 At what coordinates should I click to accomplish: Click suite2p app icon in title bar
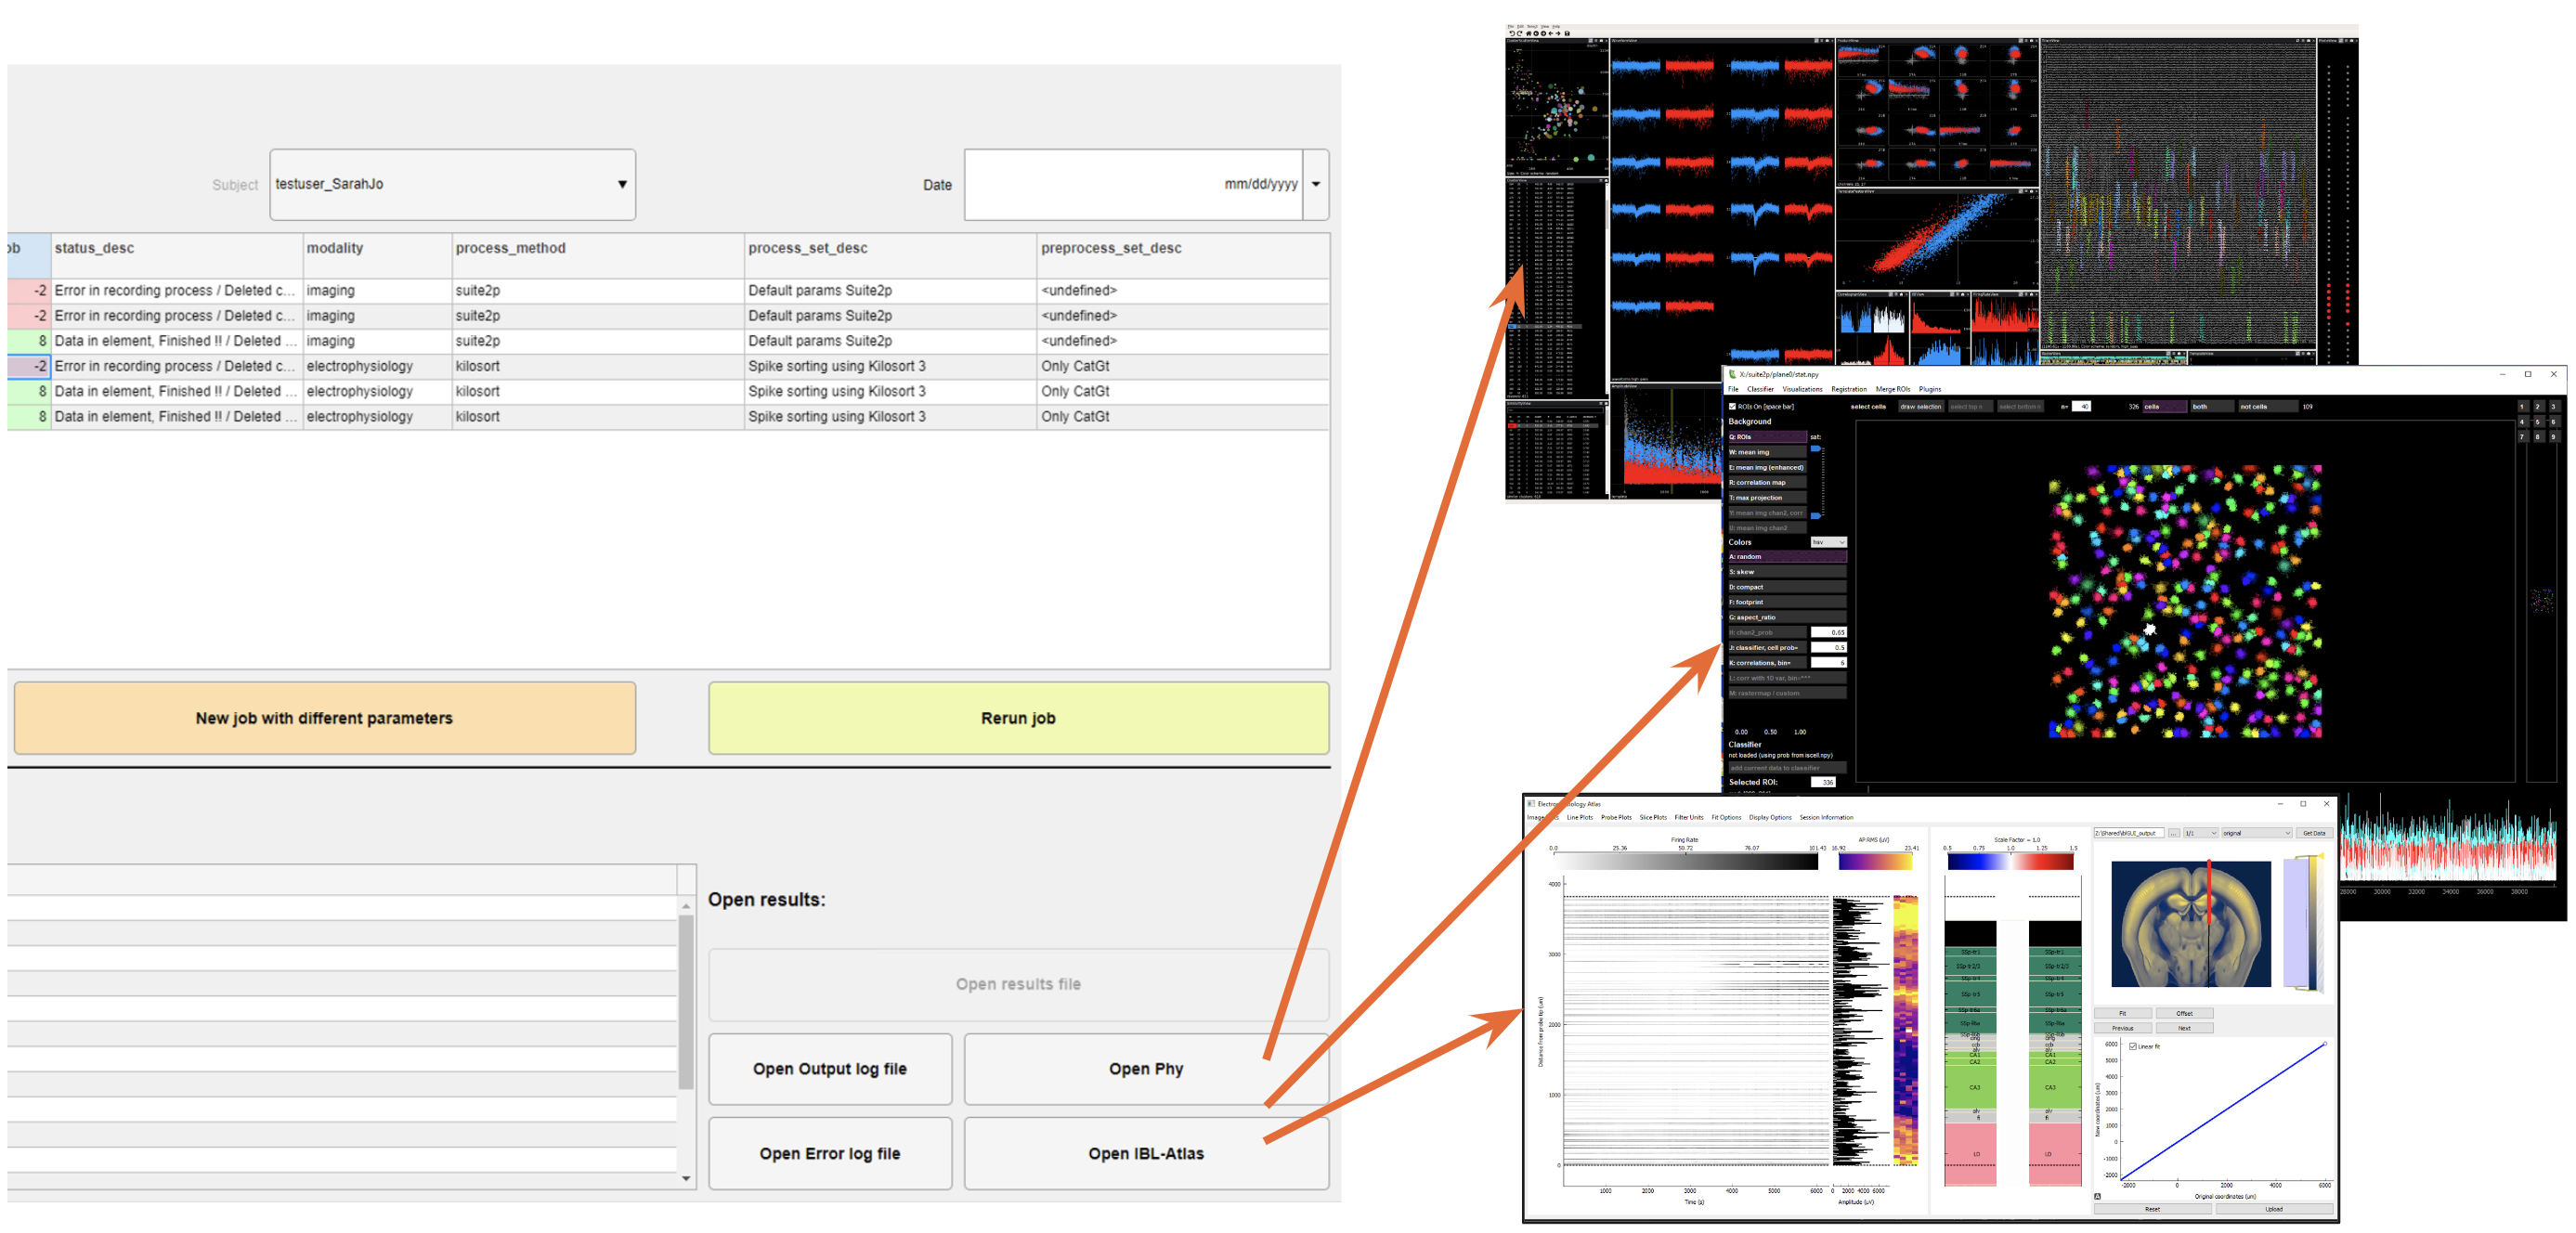1732,375
